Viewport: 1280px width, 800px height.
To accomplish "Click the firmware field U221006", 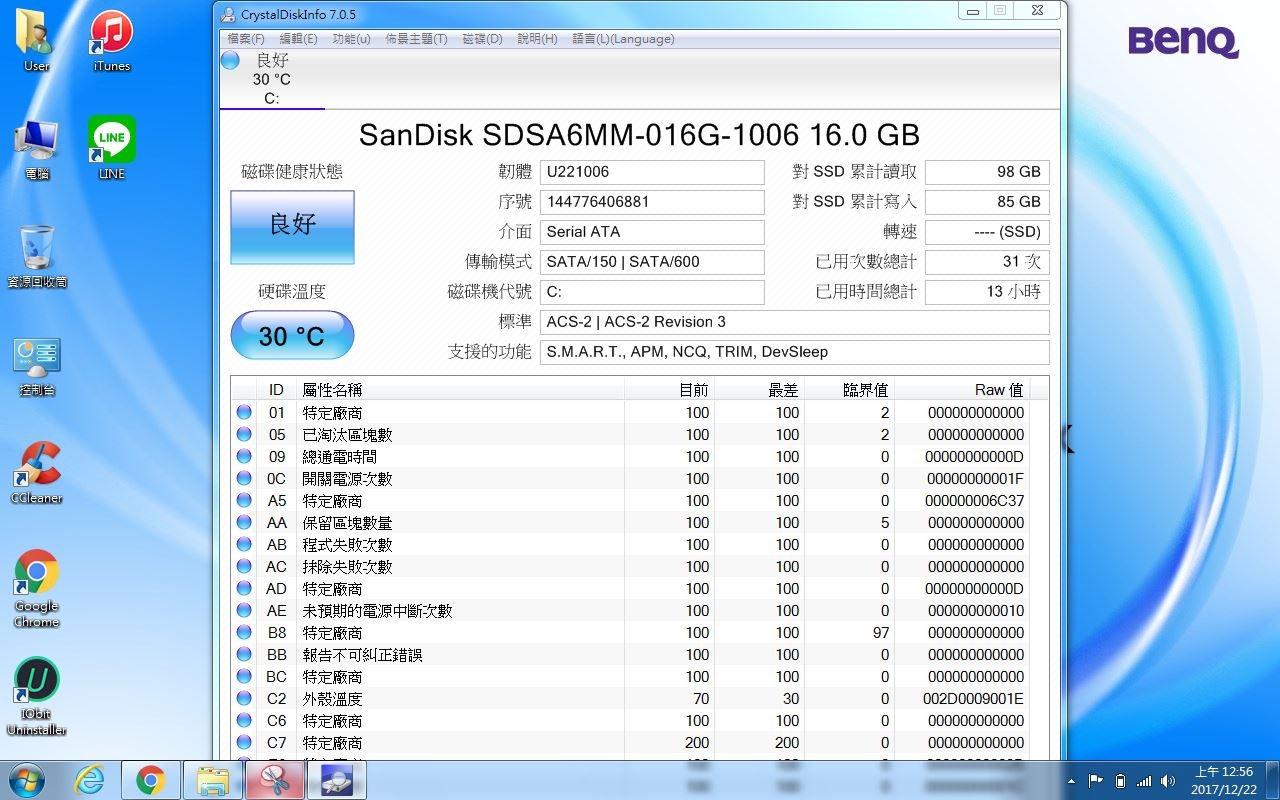I will click(x=652, y=172).
